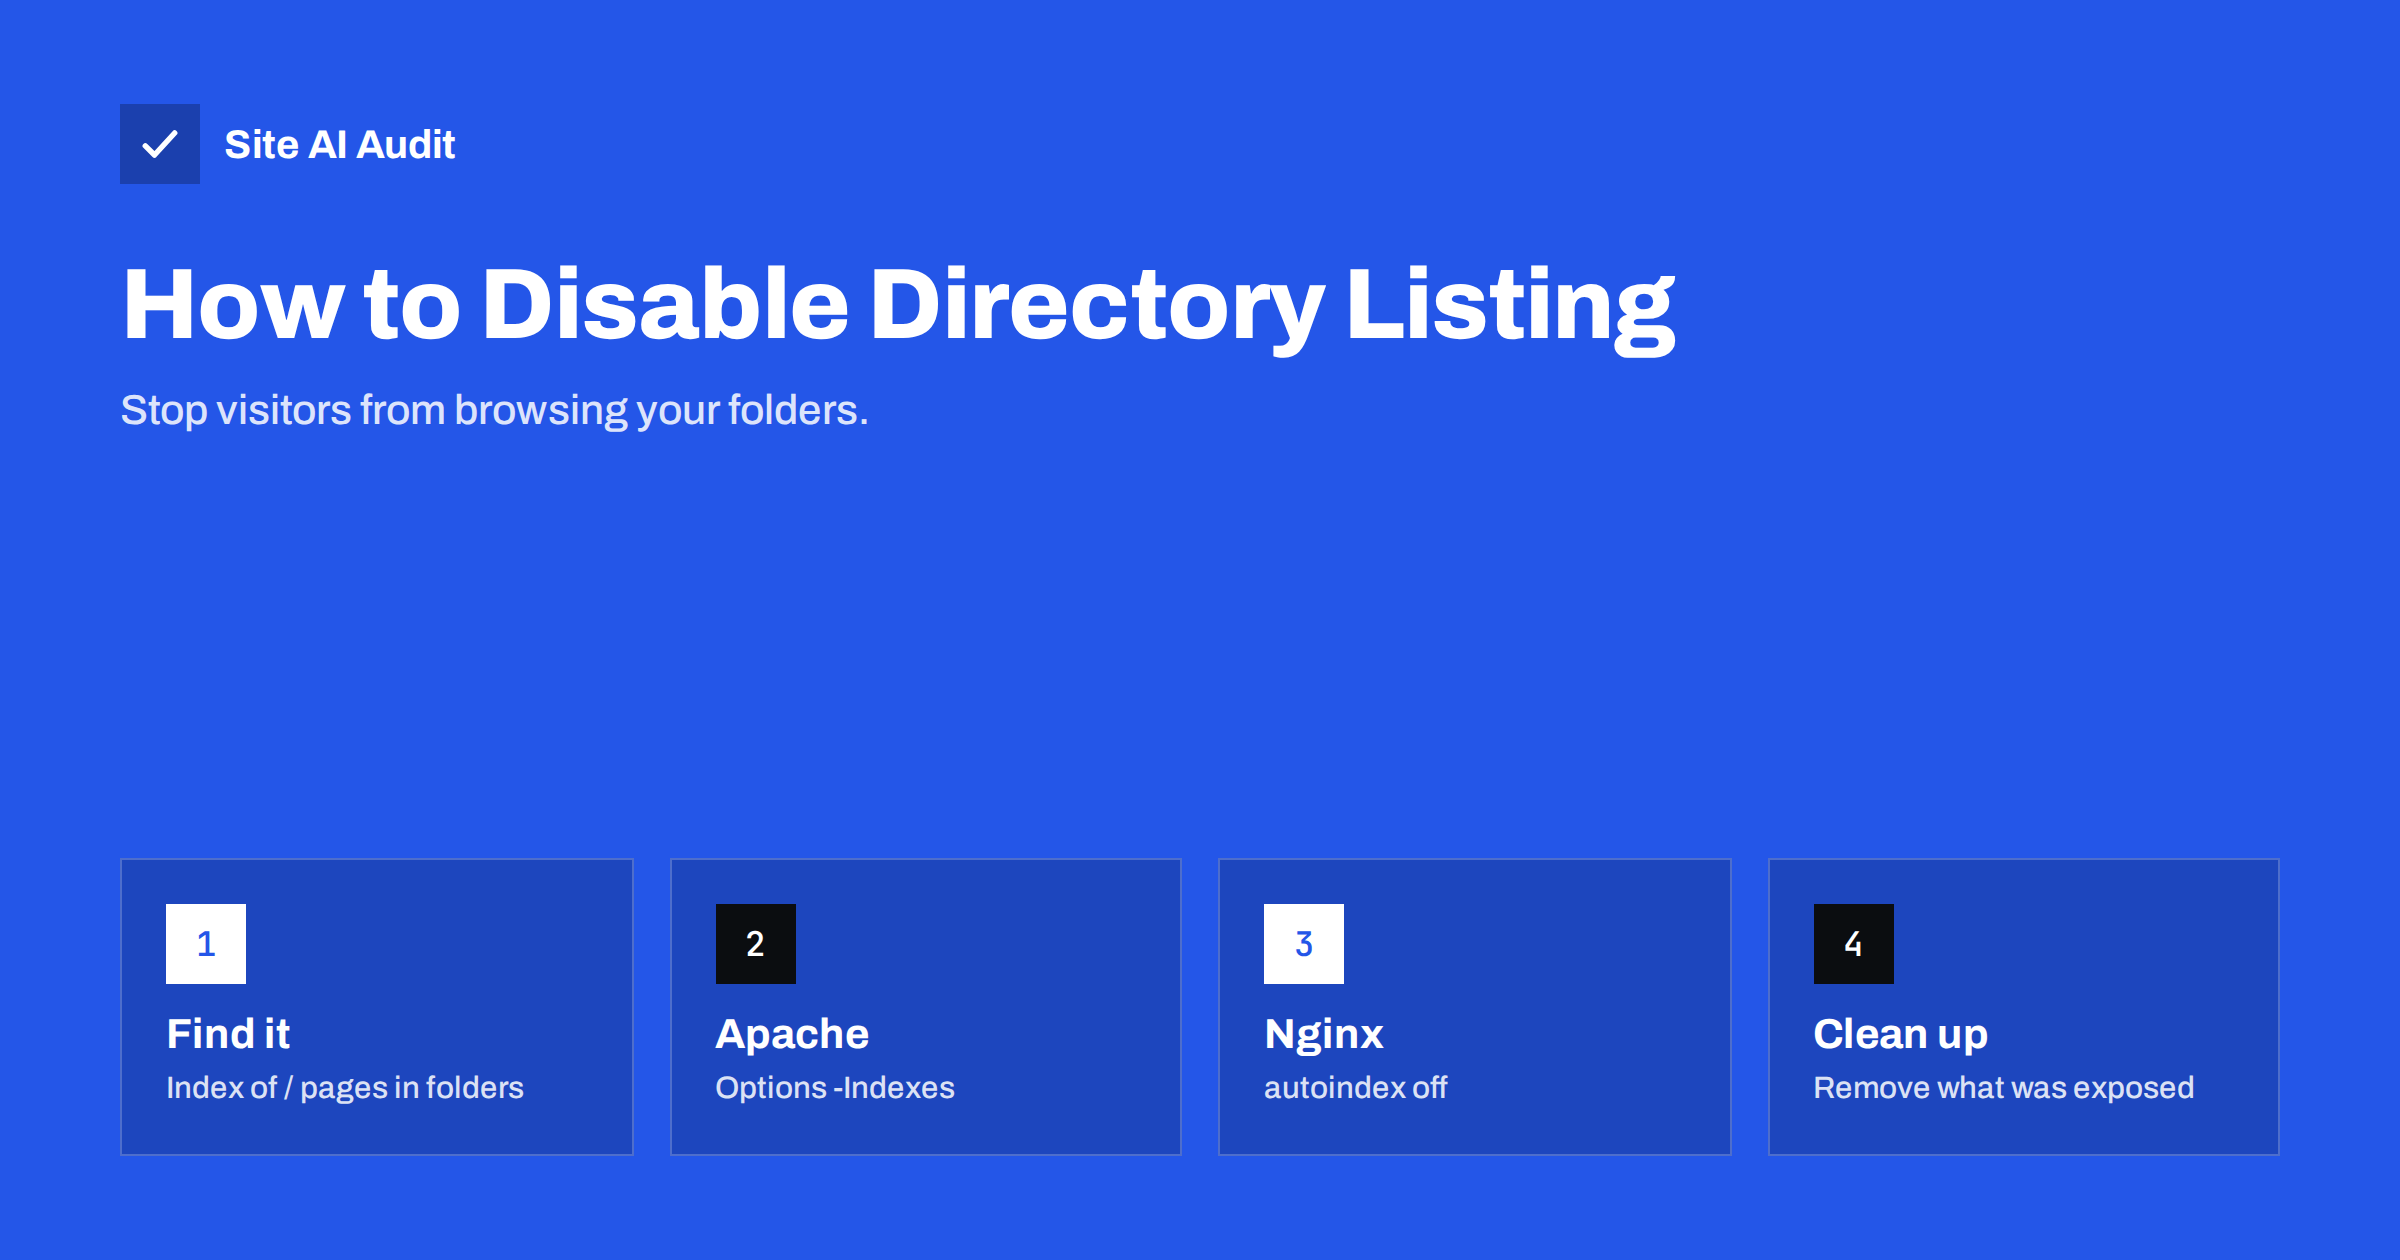Click the 'Find it' card title
The height and width of the screenshot is (1260, 2400).
click(x=228, y=1034)
